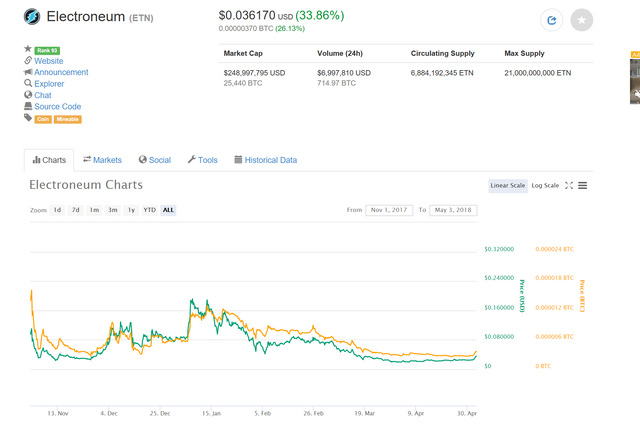Click the Volume value $6,997,810 USD
Viewport: 640px width, 424px height.
pos(344,73)
